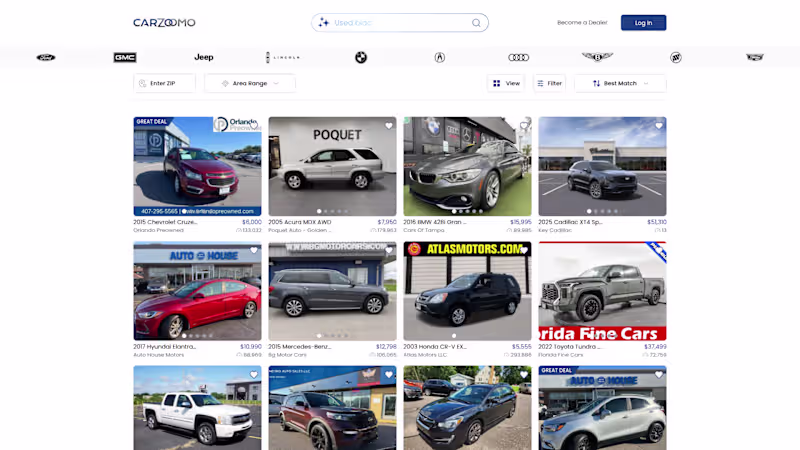Click into the search text box
Screen dimensions: 800x450
[401, 22]
